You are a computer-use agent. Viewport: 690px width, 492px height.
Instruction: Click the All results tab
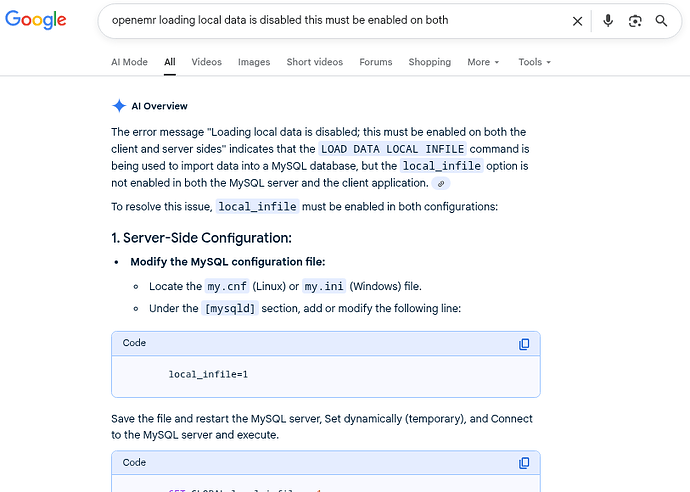pos(170,62)
